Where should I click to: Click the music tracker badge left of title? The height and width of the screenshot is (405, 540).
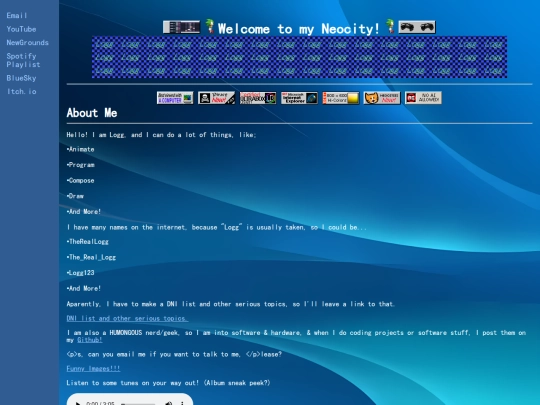click(181, 27)
